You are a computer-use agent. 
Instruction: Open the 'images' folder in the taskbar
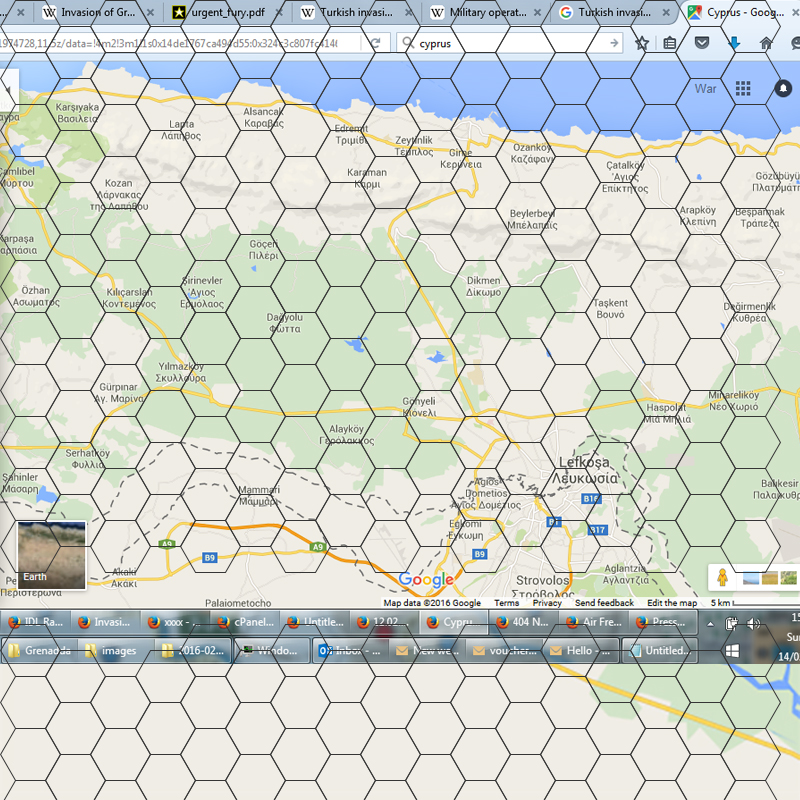tap(116, 651)
